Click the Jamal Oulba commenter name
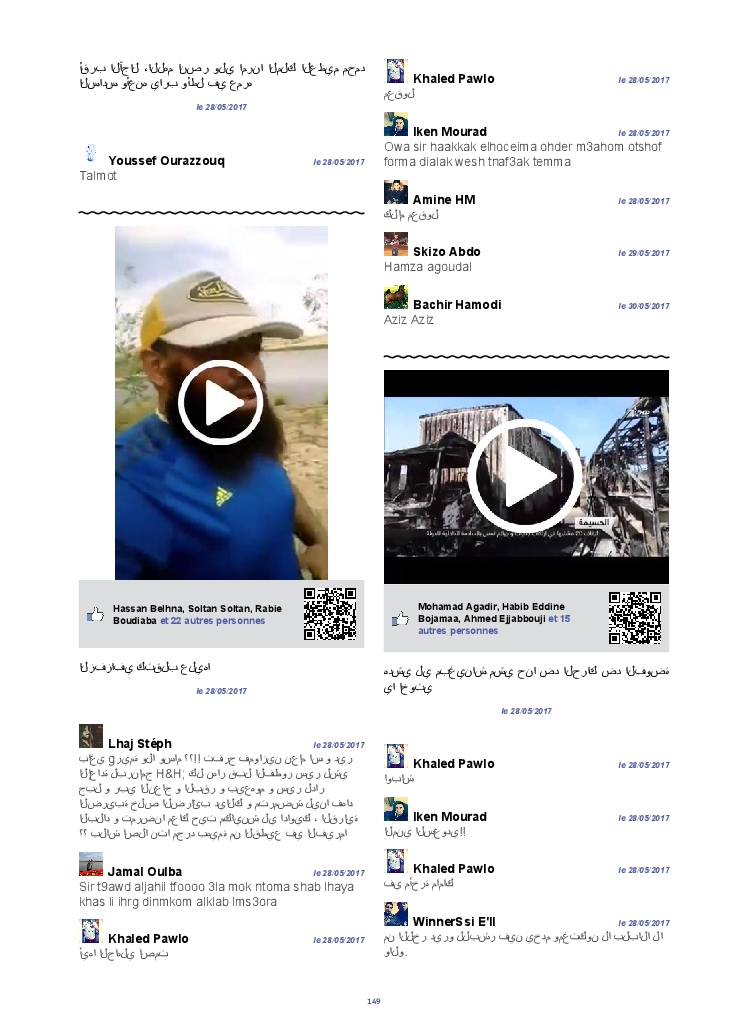This screenshot has height=1024, width=748. 145,872
